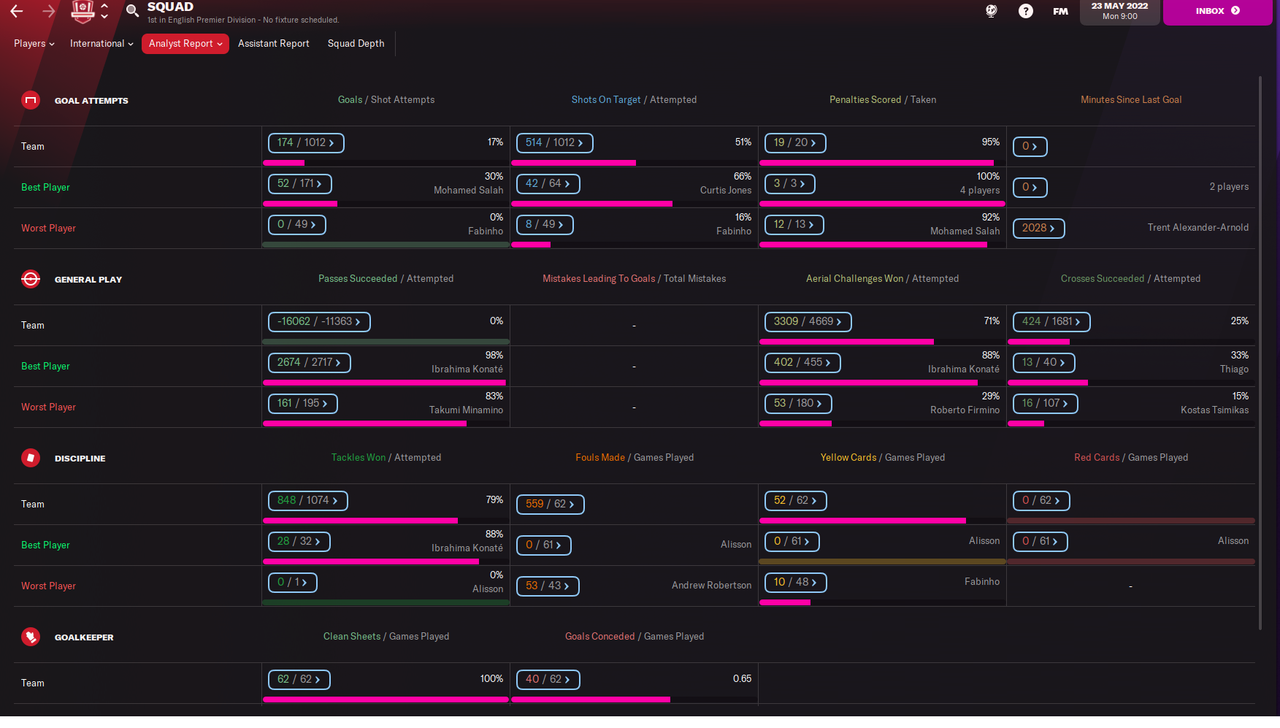Open team yellow cards 52 / 62
The width and height of the screenshot is (1280, 728).
795,501
